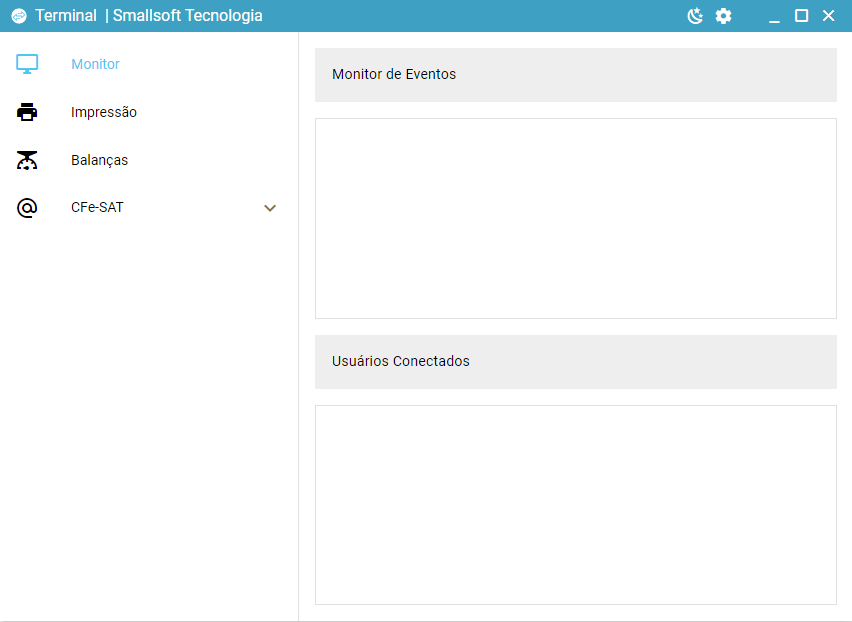Open the Impressão menu item

[x=104, y=112]
